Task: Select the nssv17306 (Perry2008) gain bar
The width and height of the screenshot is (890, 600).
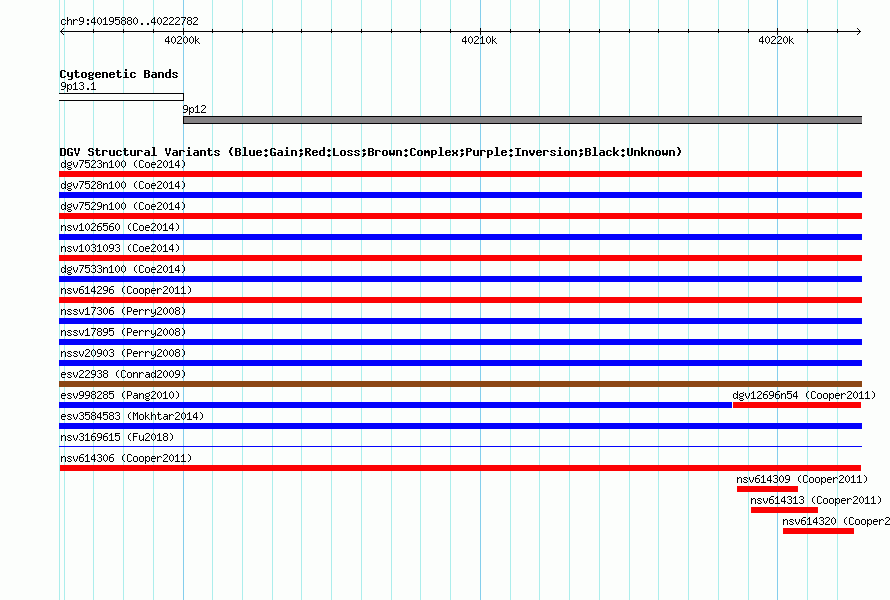Action: pos(460,321)
